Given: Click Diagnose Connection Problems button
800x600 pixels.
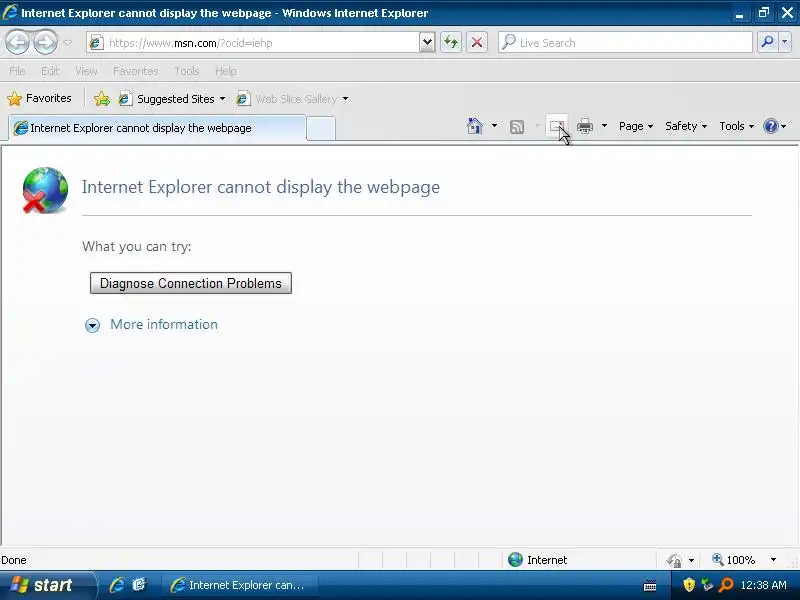Looking at the screenshot, I should tap(191, 283).
